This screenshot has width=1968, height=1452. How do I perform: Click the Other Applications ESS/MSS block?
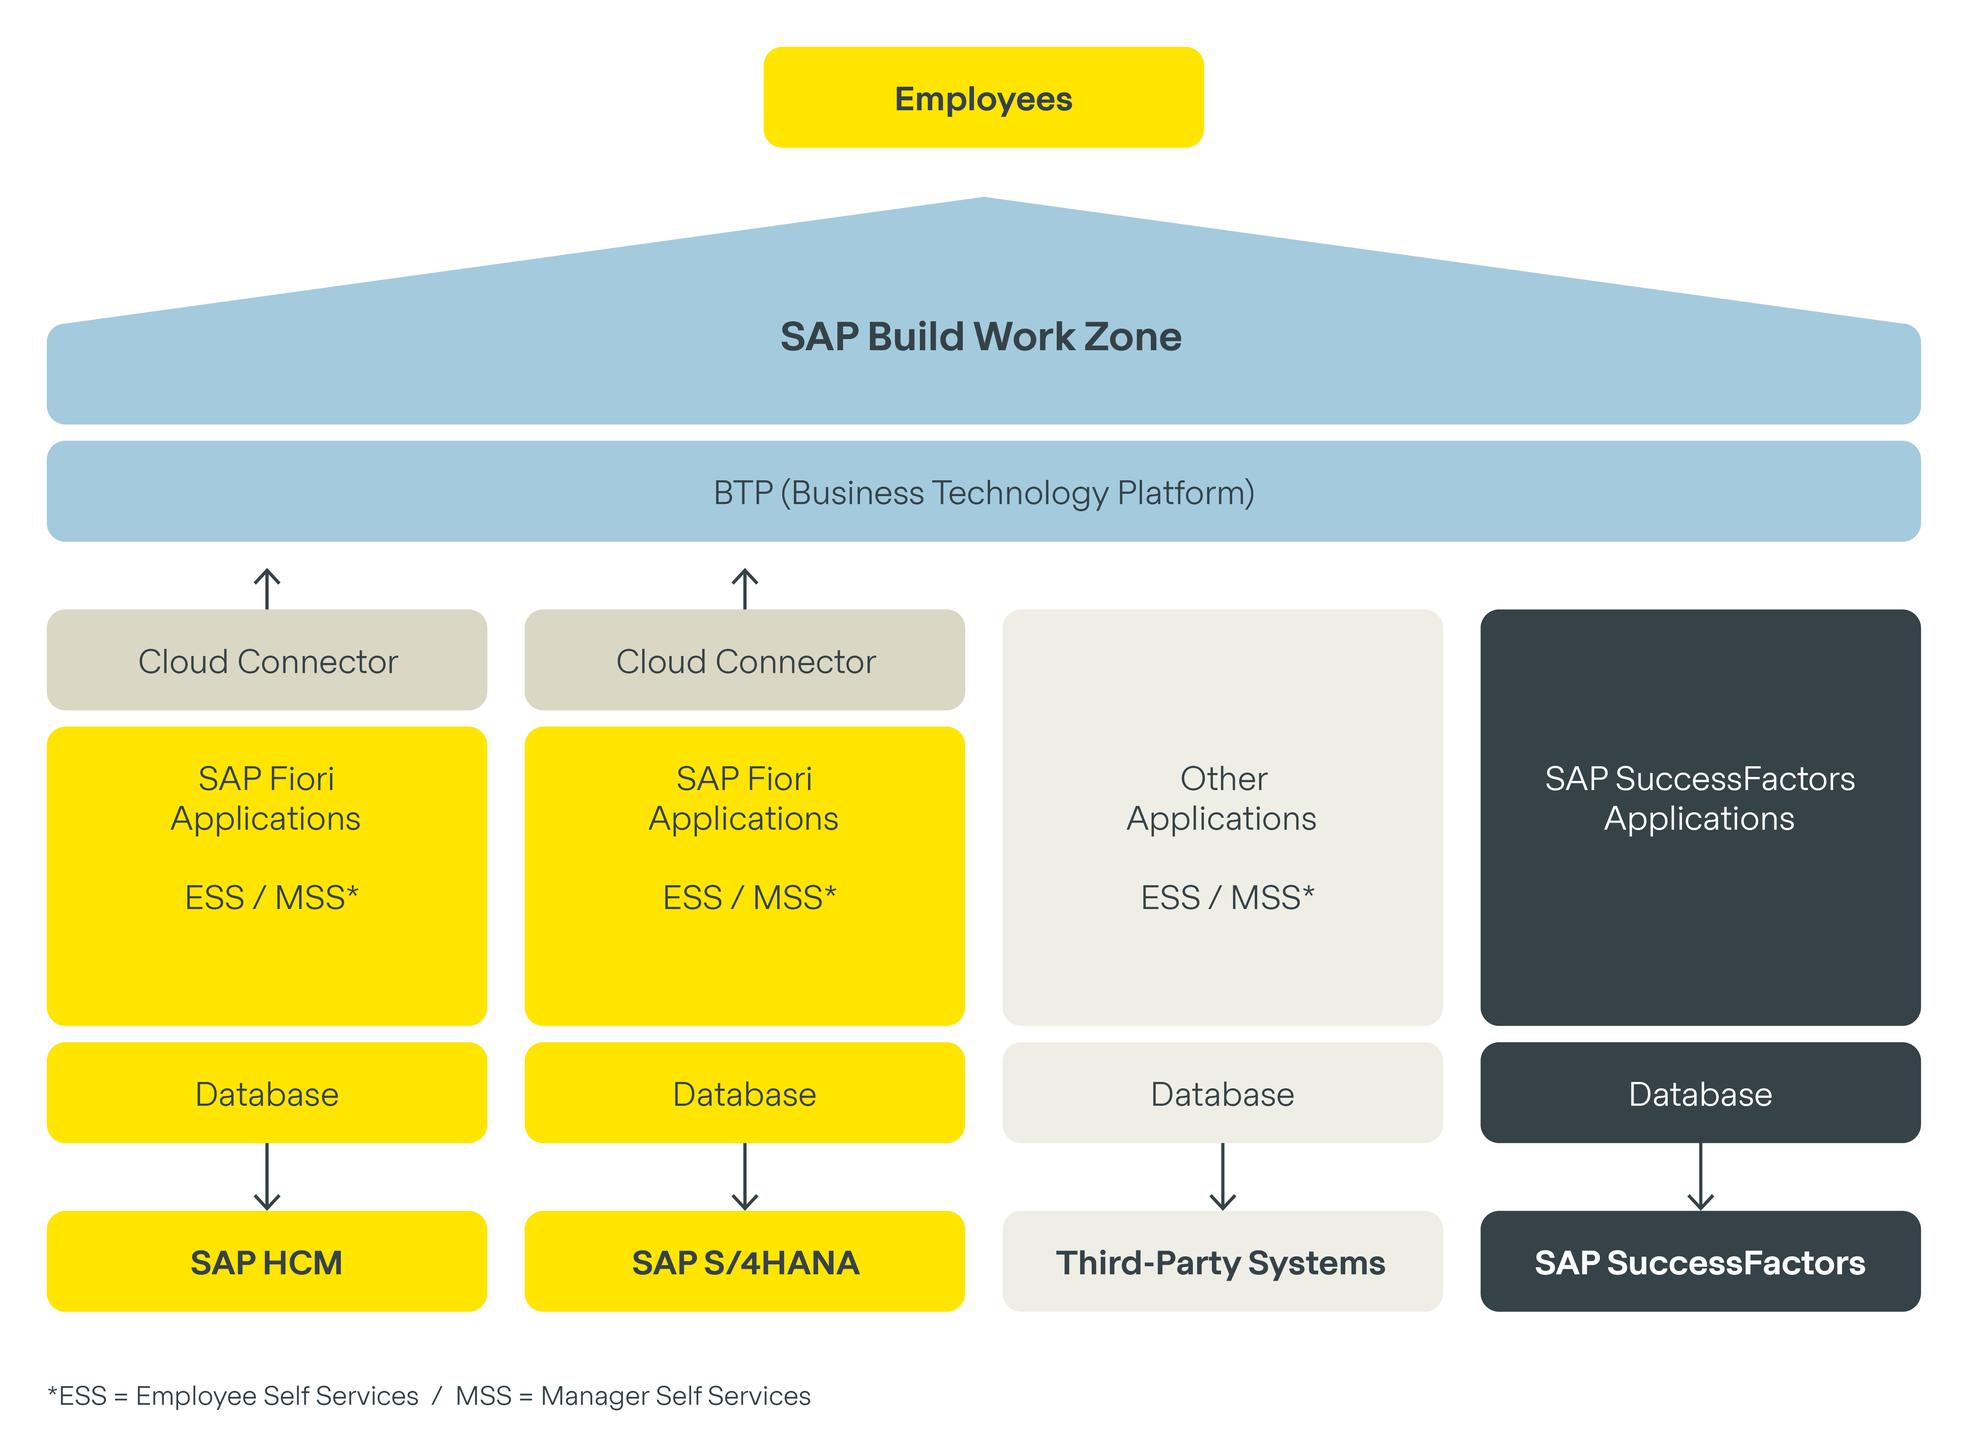1222,818
